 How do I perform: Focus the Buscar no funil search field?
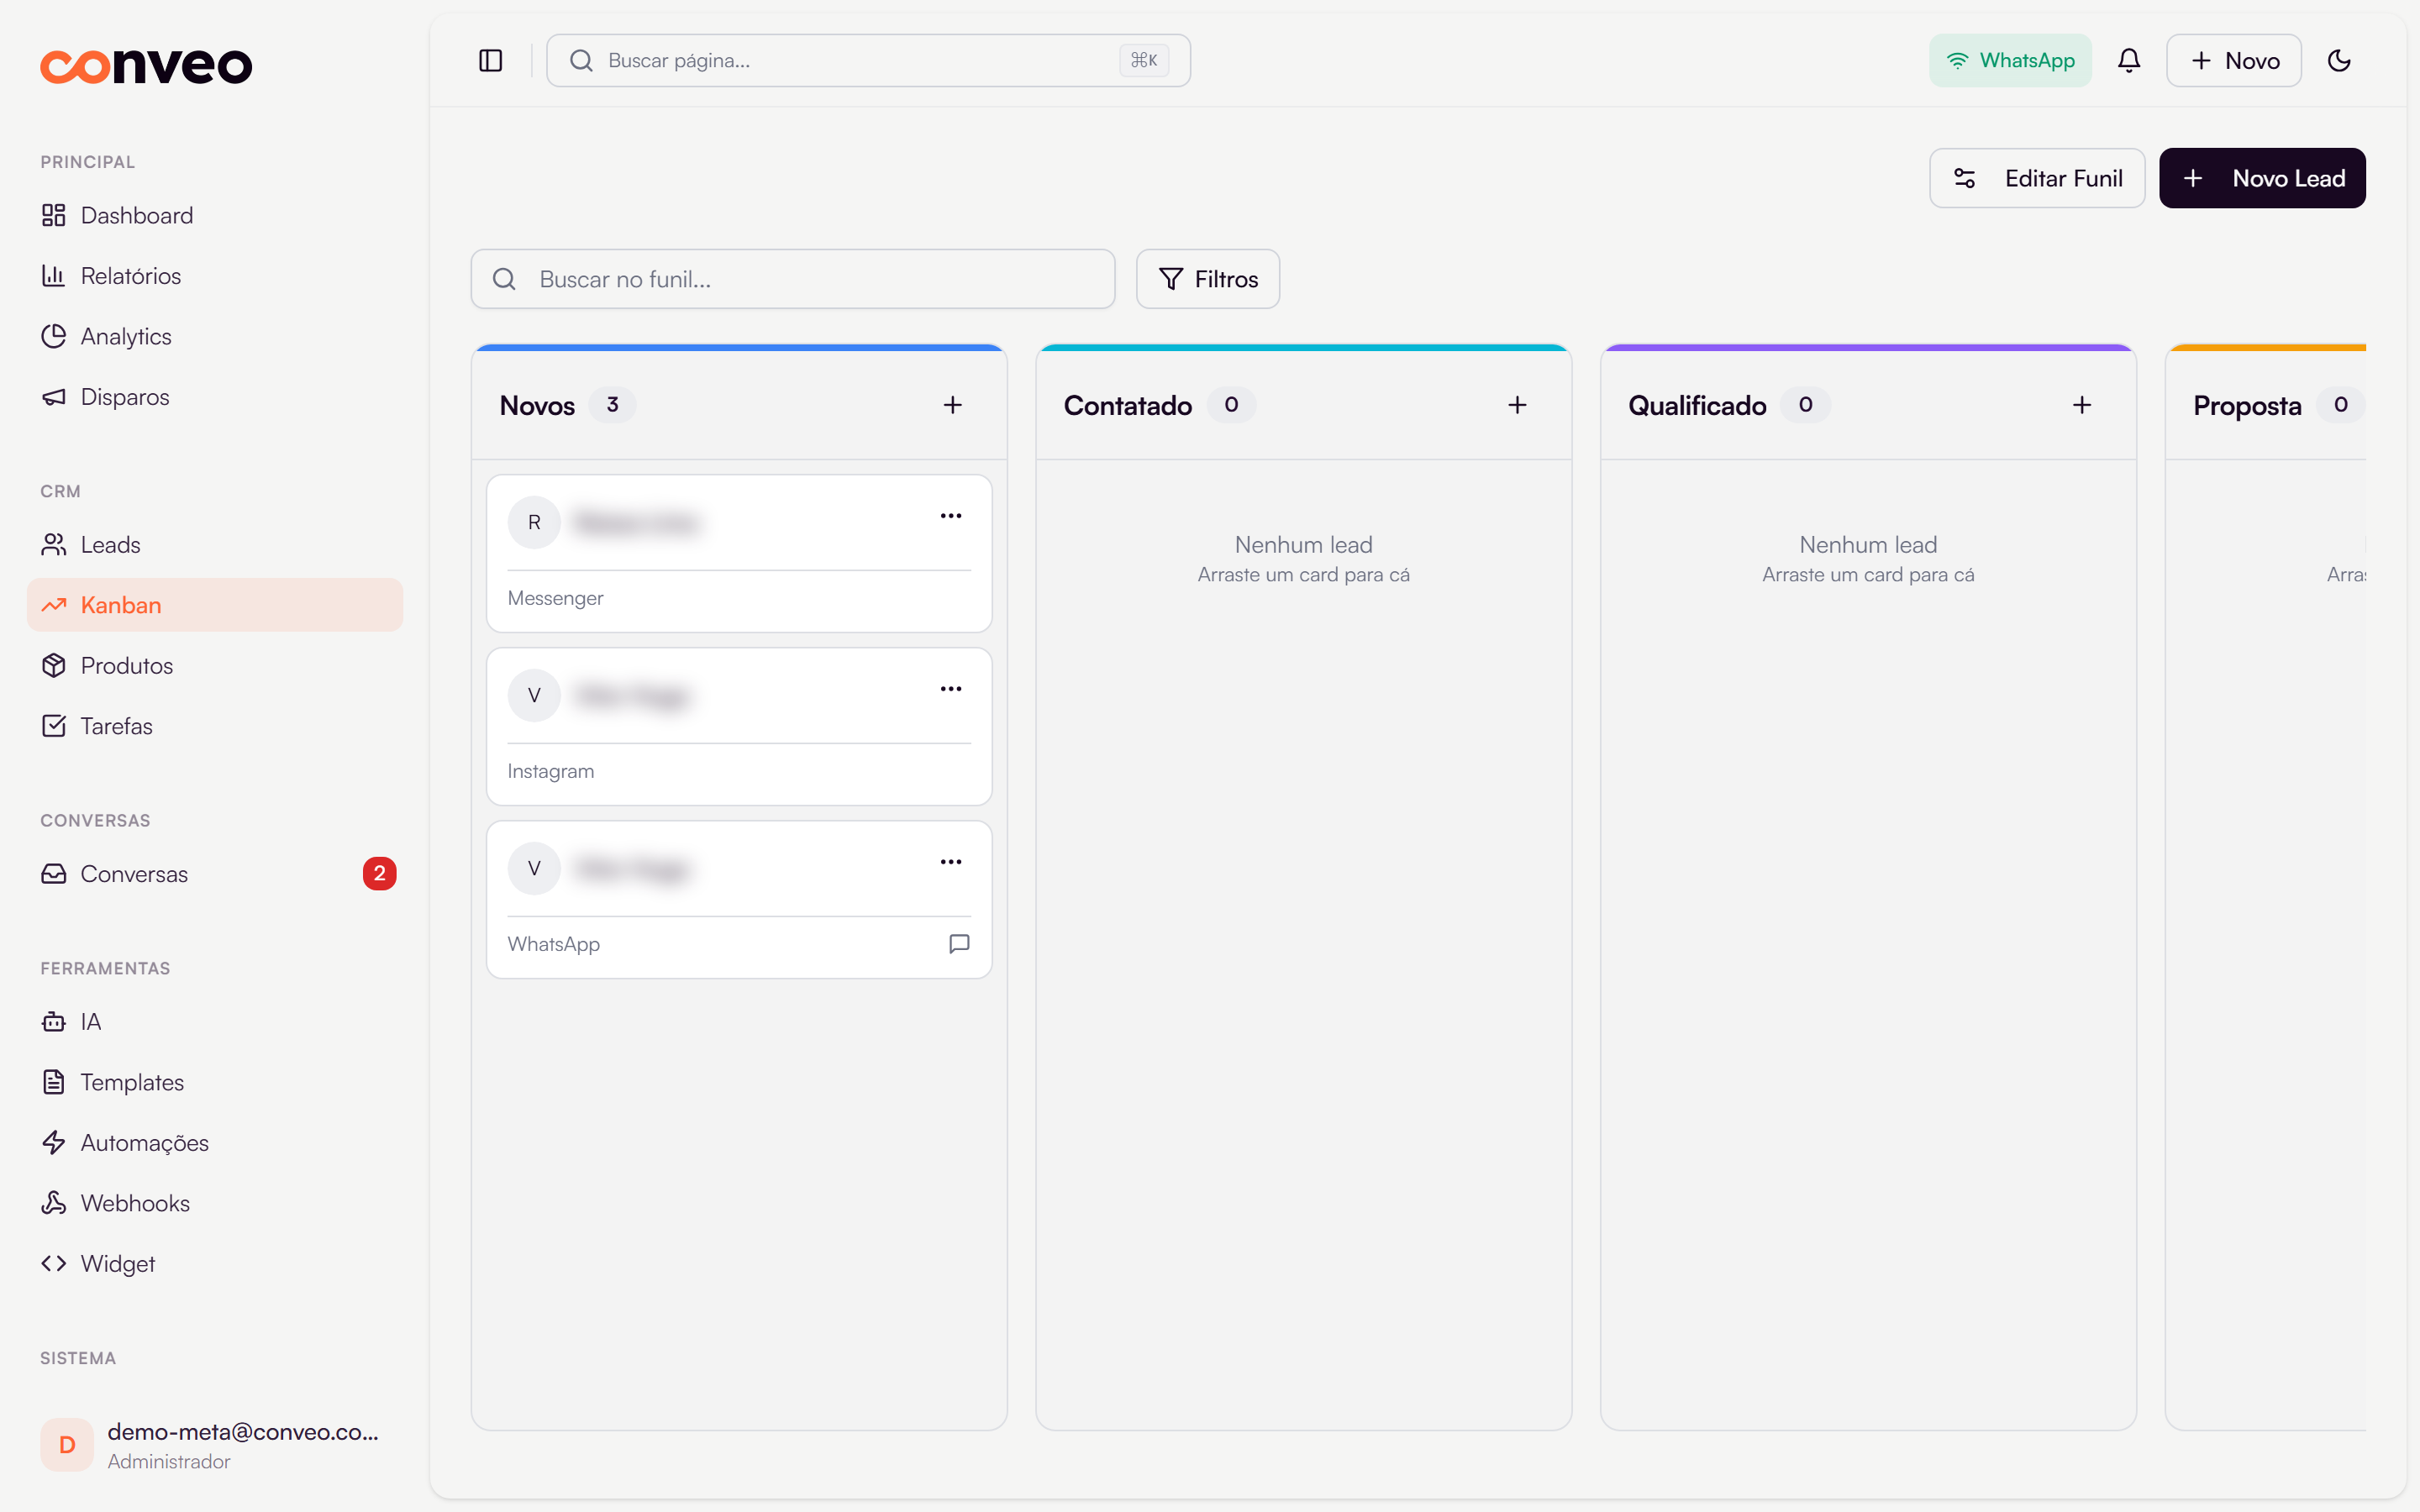coord(793,279)
